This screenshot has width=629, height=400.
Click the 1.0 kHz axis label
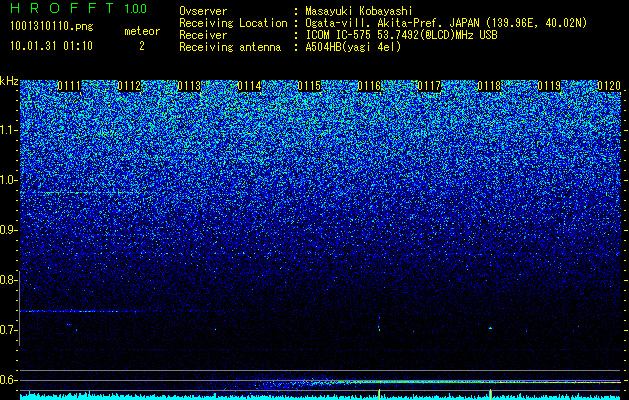pos(7,180)
